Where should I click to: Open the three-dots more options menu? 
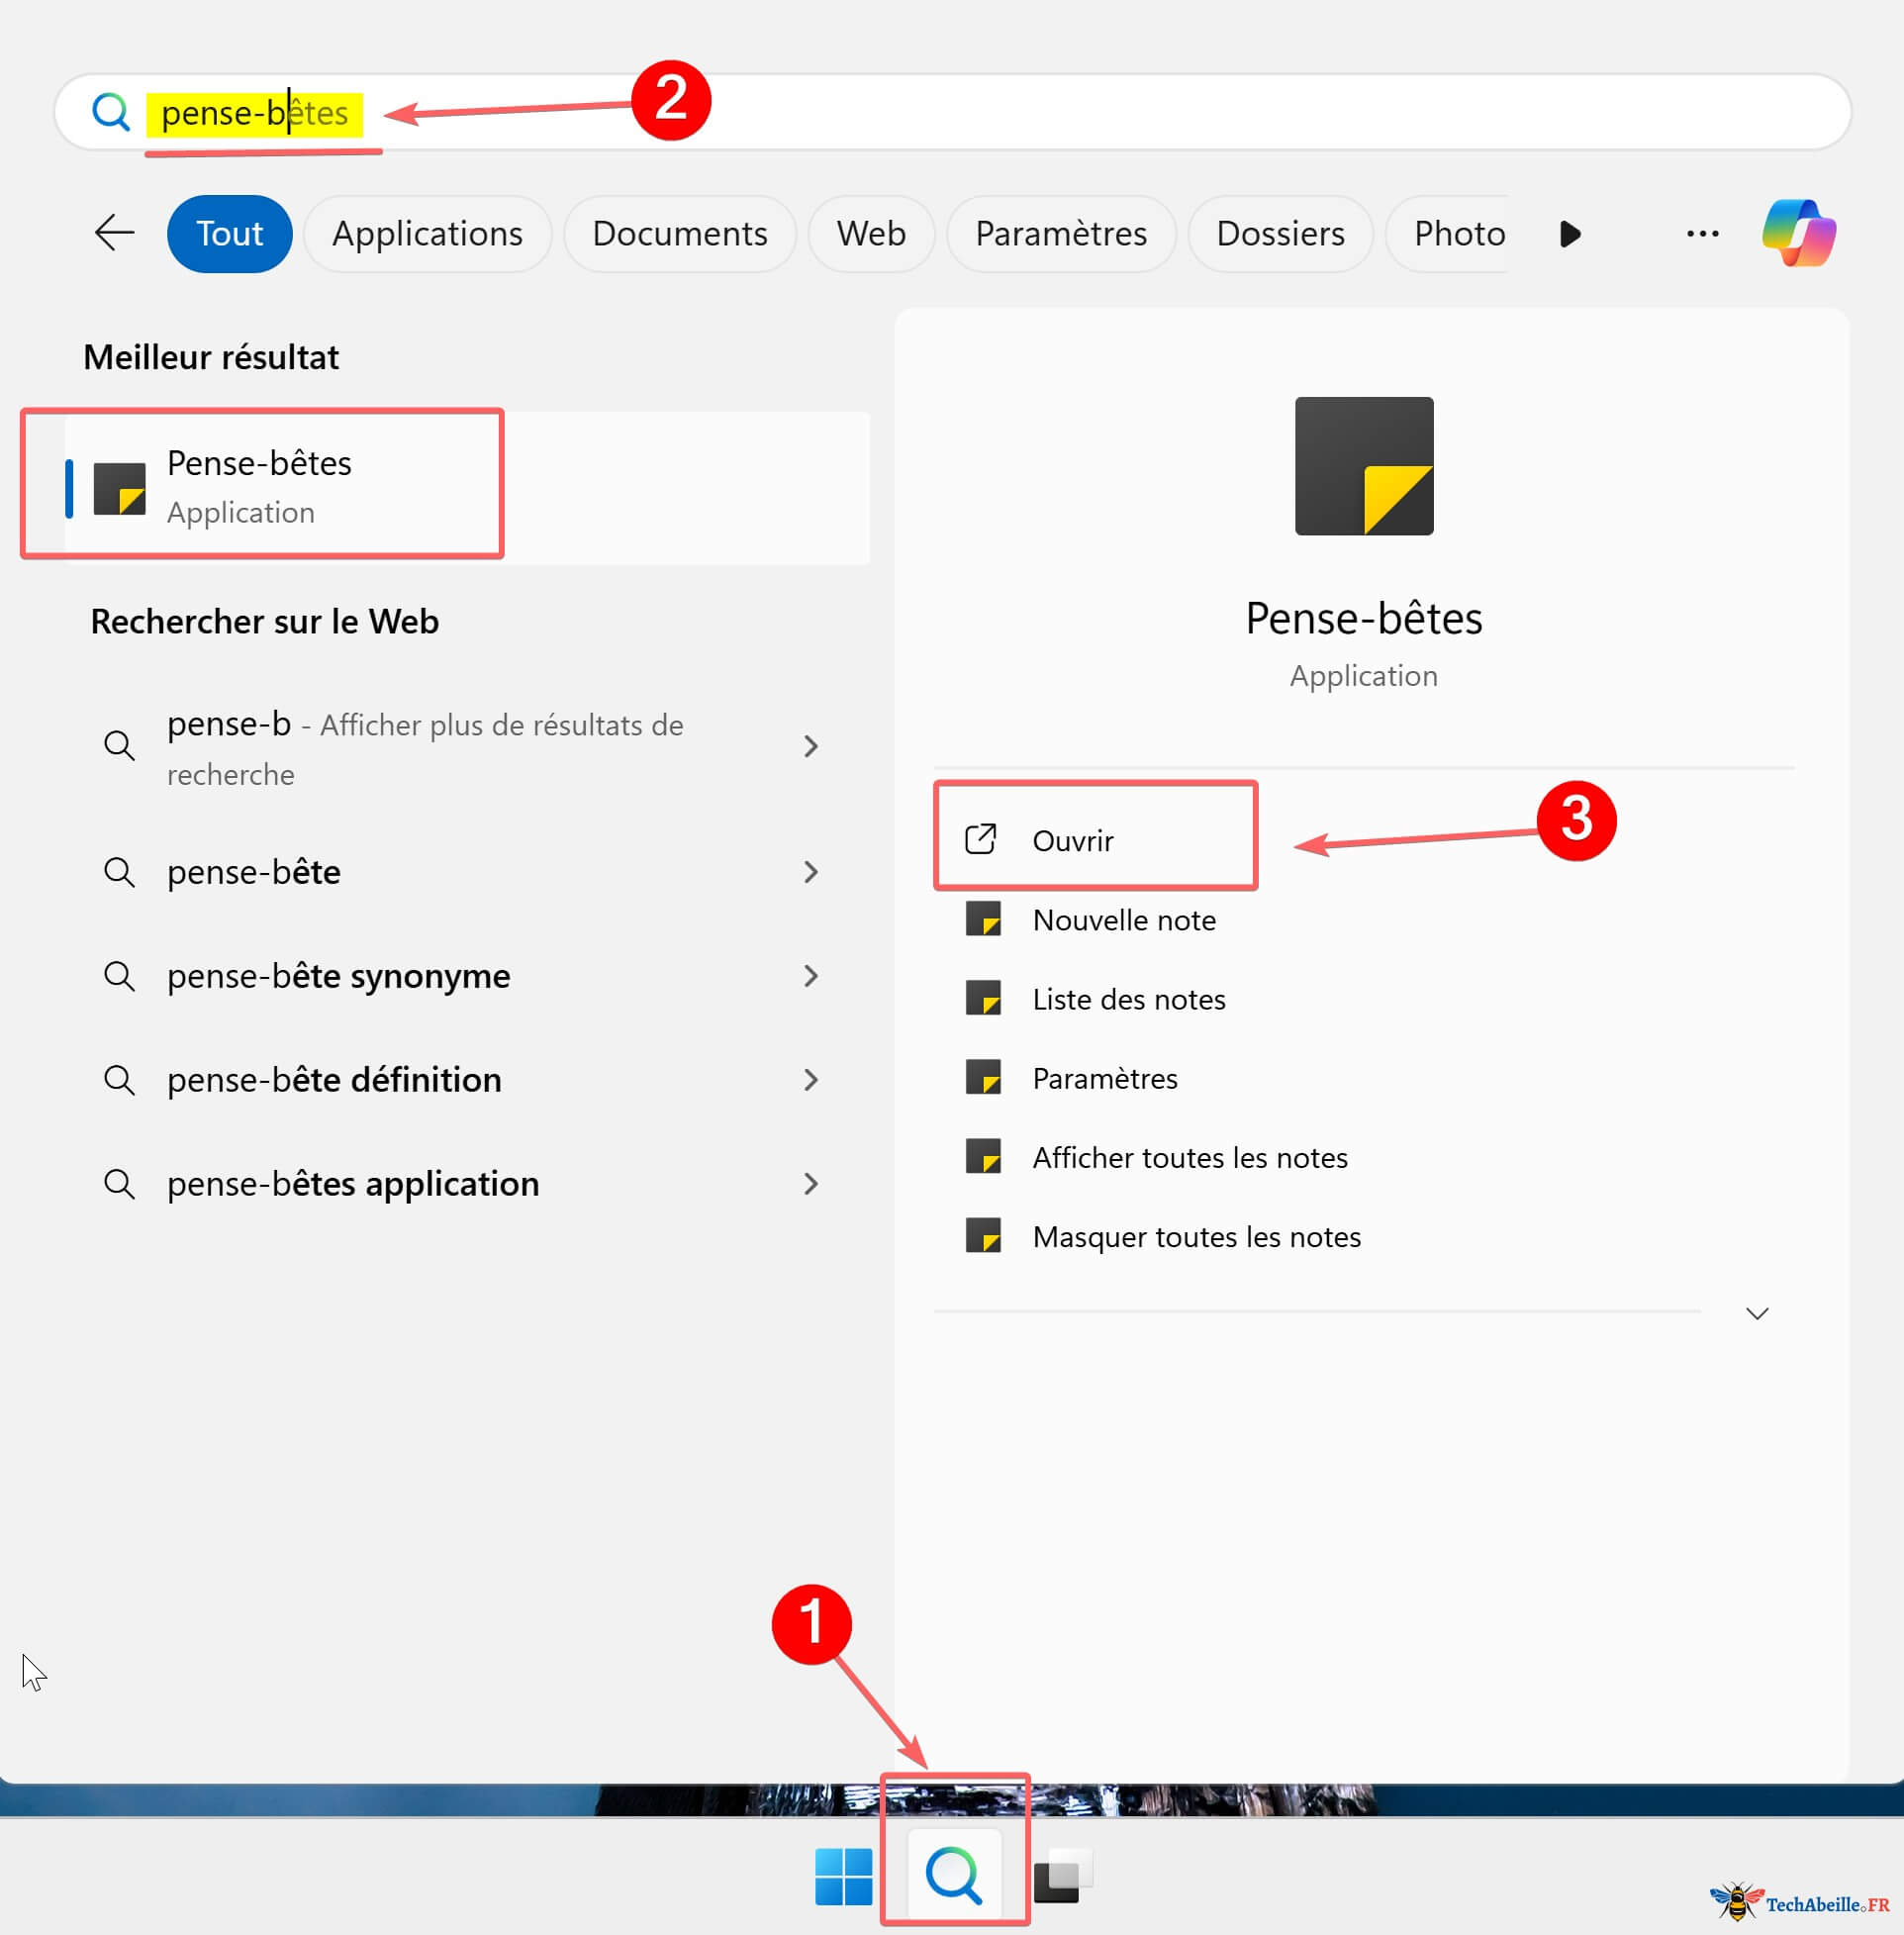[1702, 233]
